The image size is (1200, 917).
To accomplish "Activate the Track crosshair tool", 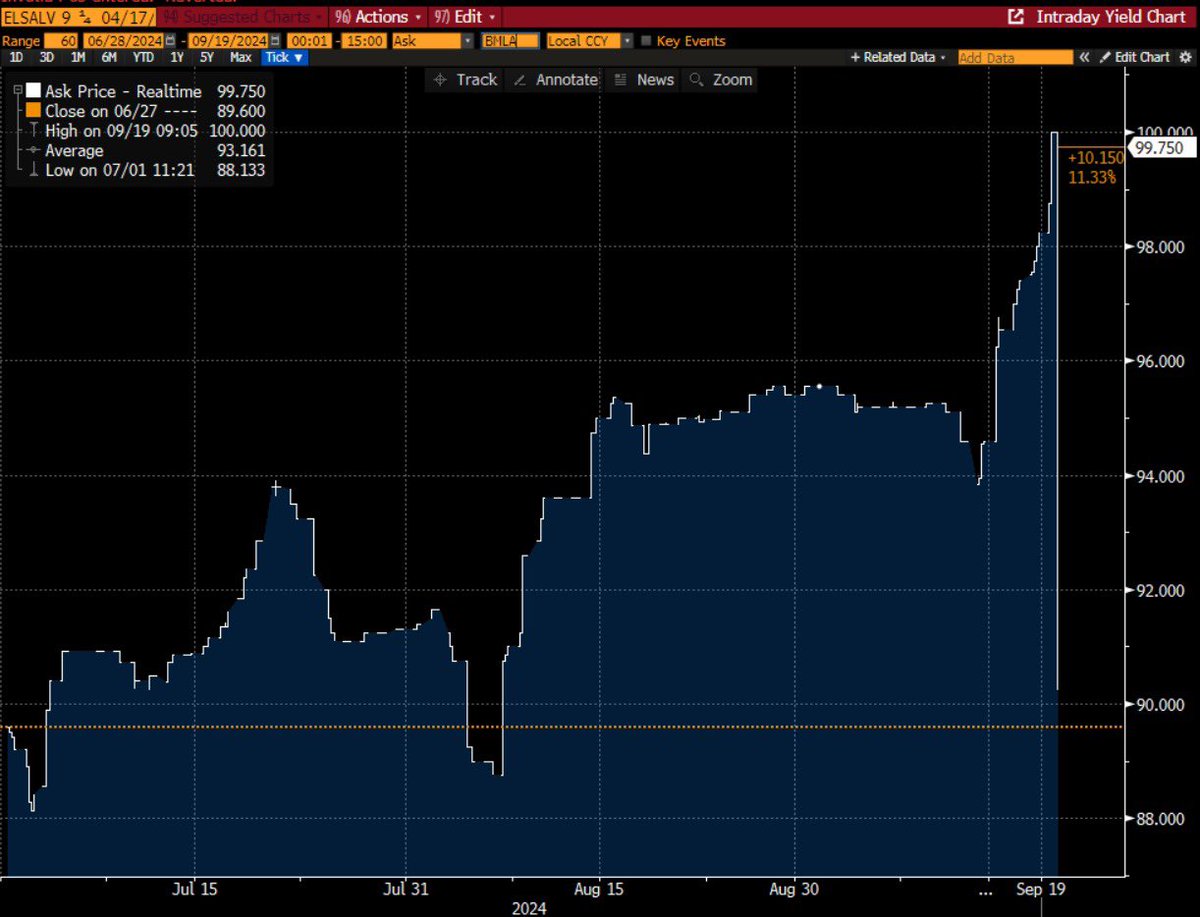I will point(466,80).
